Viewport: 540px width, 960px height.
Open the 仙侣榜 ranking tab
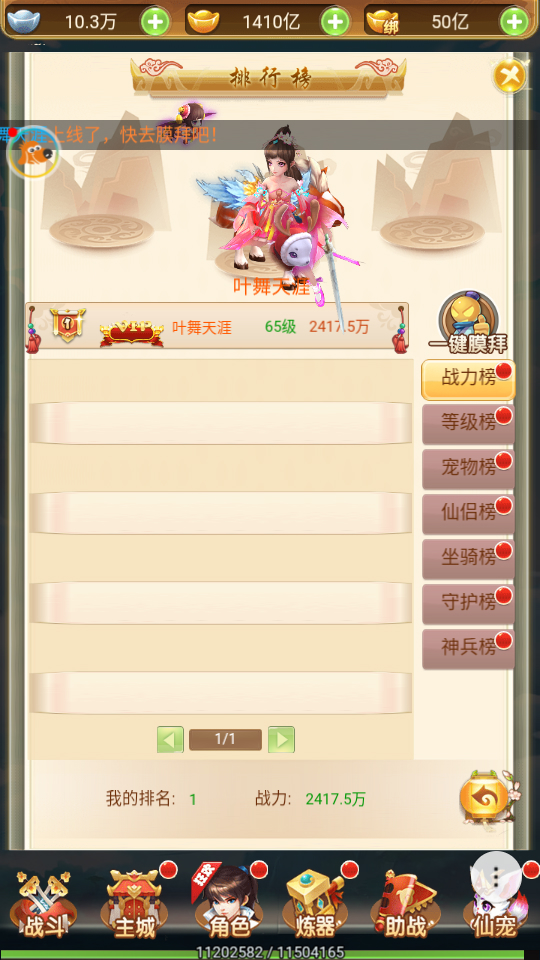click(468, 514)
